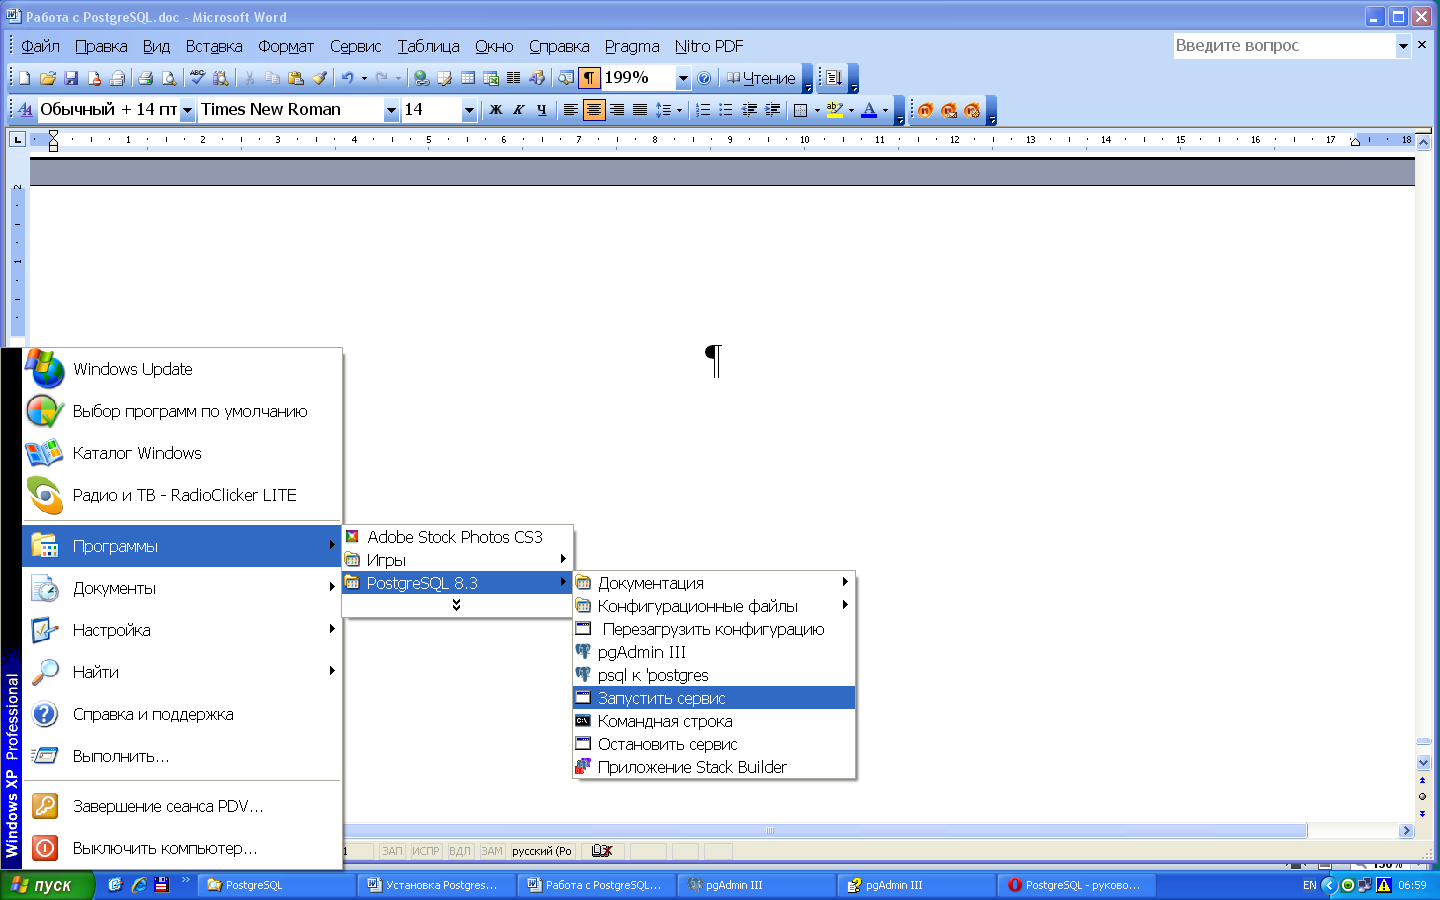Choose Остановить сервис menu entry

pos(714,744)
